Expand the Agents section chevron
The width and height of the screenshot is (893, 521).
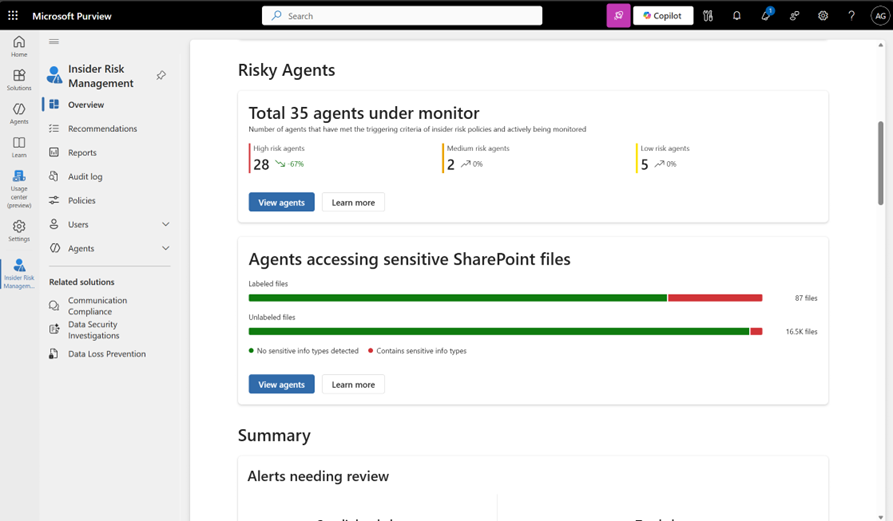[166, 248]
